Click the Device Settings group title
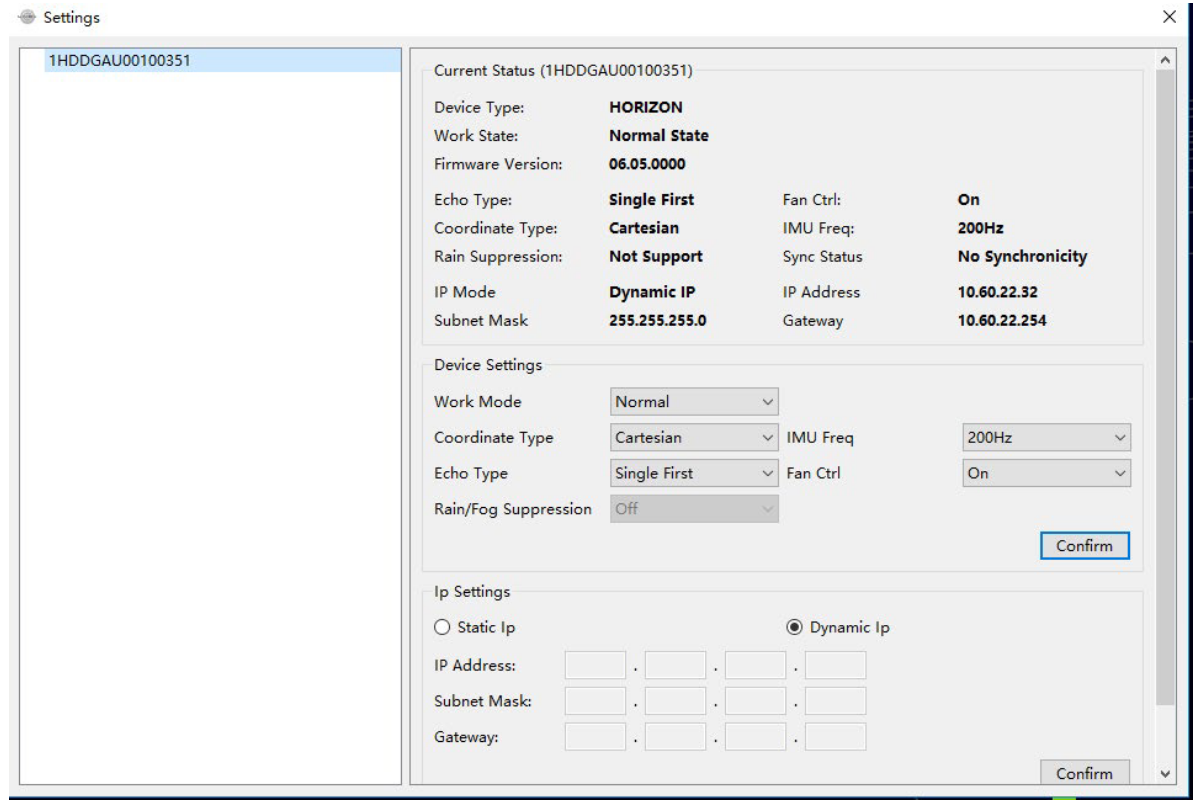 (x=488, y=365)
